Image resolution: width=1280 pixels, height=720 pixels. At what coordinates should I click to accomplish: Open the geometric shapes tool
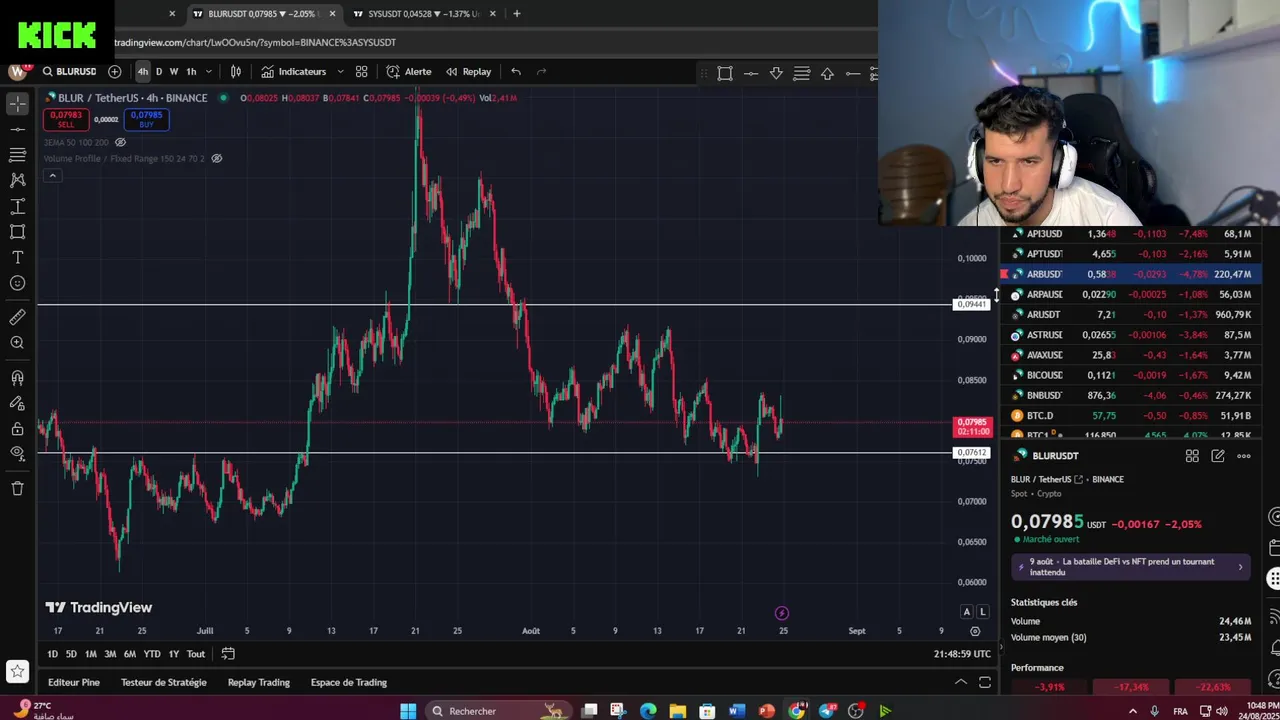(x=17, y=232)
